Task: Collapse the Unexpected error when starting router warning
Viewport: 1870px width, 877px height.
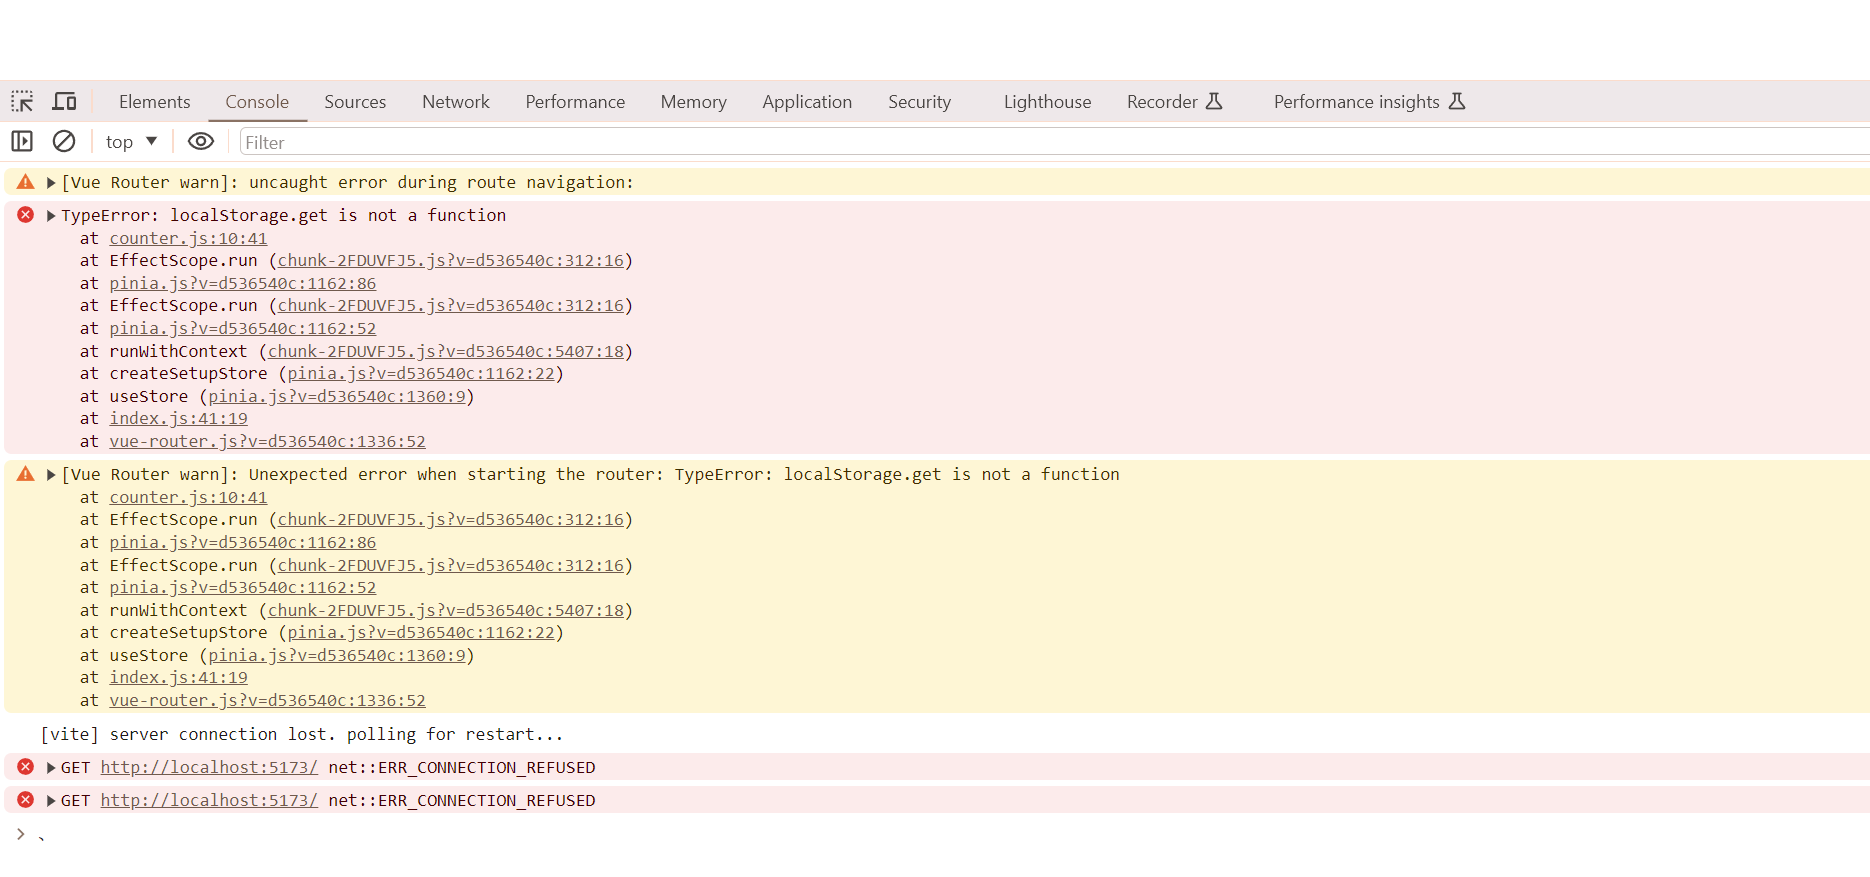Action: (x=51, y=475)
